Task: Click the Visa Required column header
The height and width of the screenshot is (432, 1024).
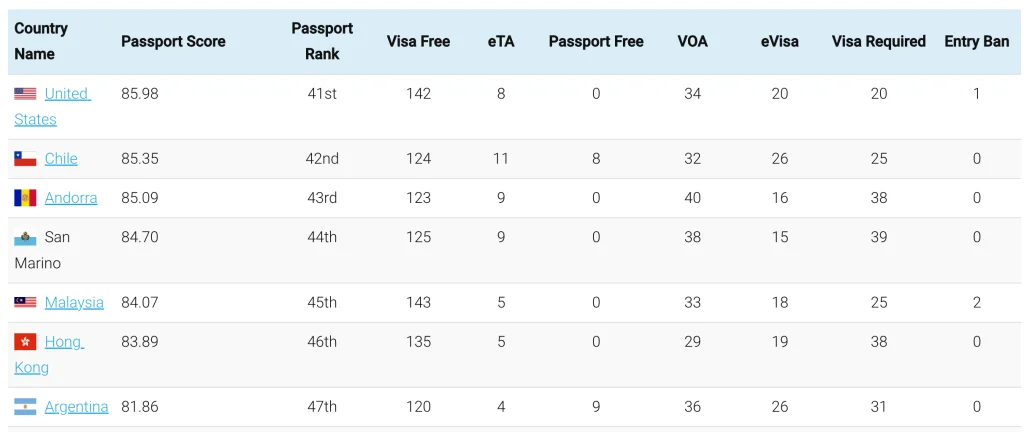Action: click(x=878, y=41)
